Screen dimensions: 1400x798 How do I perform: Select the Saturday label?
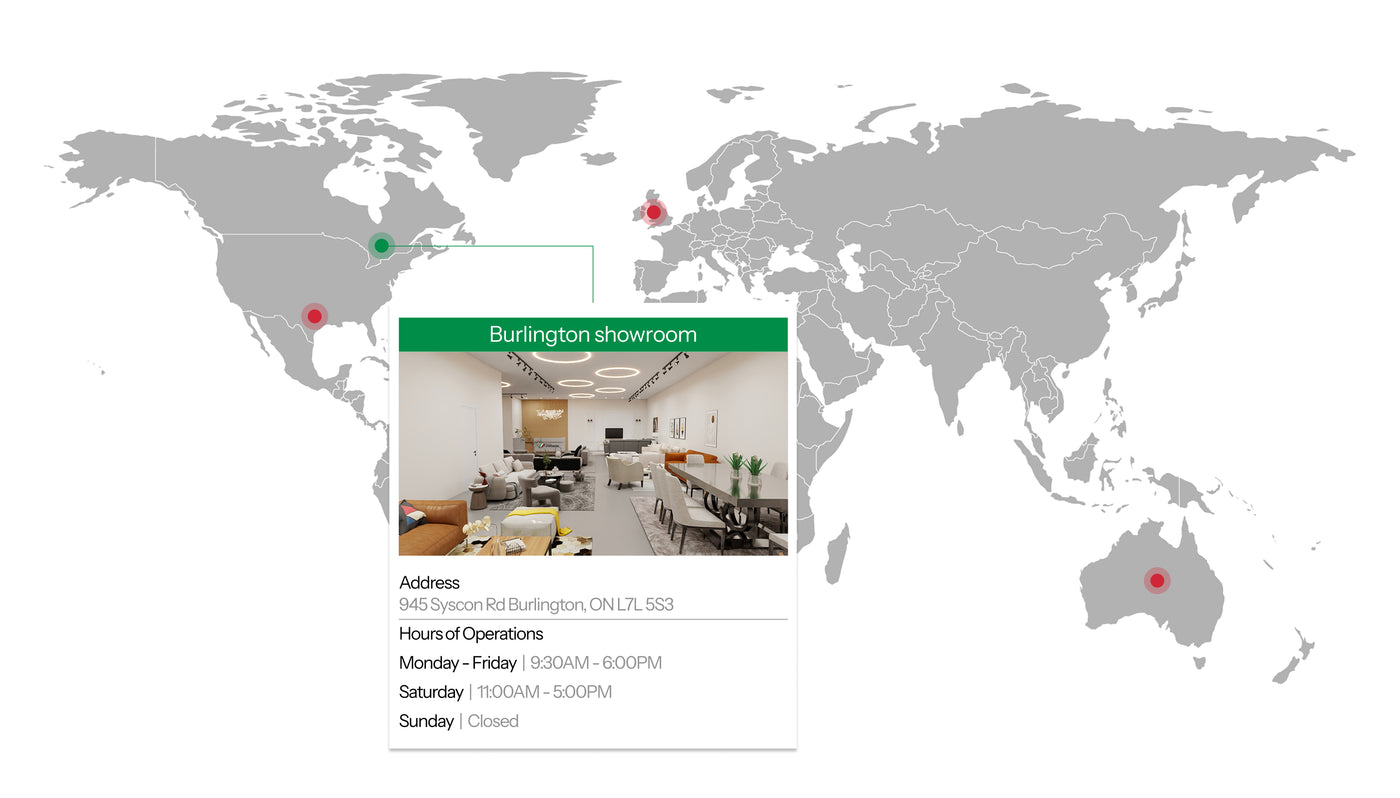(431, 692)
